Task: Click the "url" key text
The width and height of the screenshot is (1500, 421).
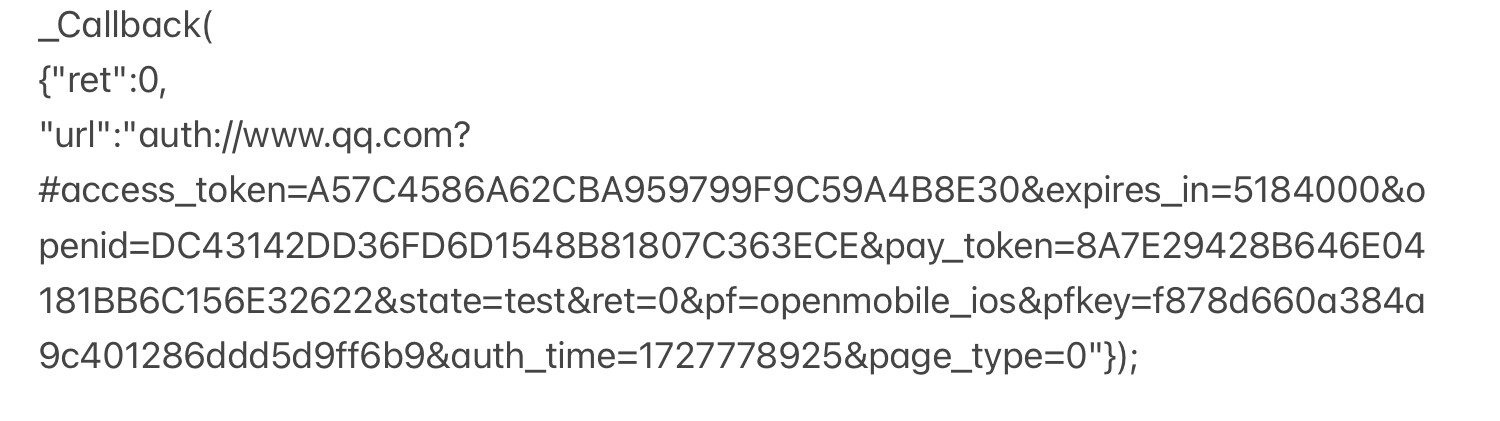Action: [76, 136]
